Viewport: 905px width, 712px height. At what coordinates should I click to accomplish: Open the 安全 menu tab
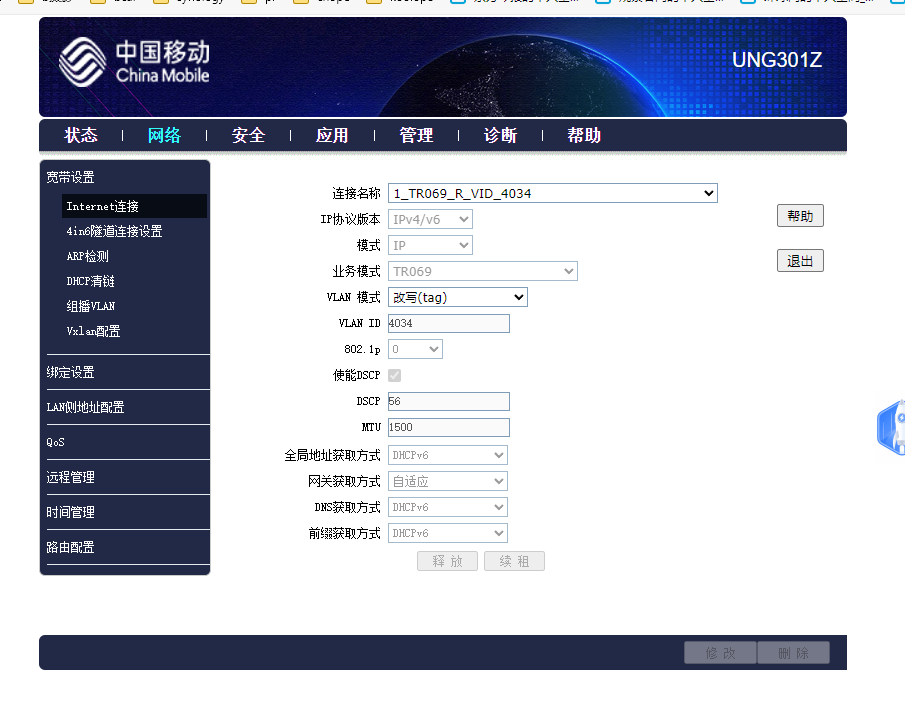tap(248, 136)
